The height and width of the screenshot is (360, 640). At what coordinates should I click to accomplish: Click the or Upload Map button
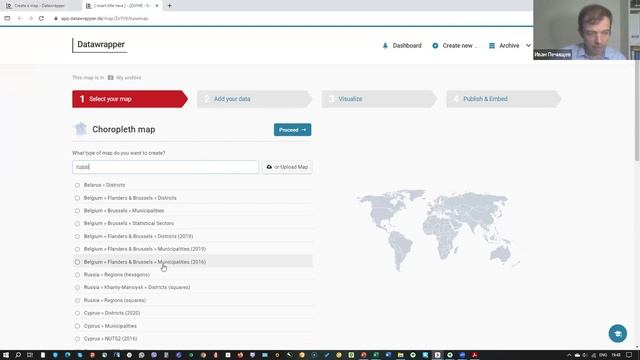pos(287,167)
